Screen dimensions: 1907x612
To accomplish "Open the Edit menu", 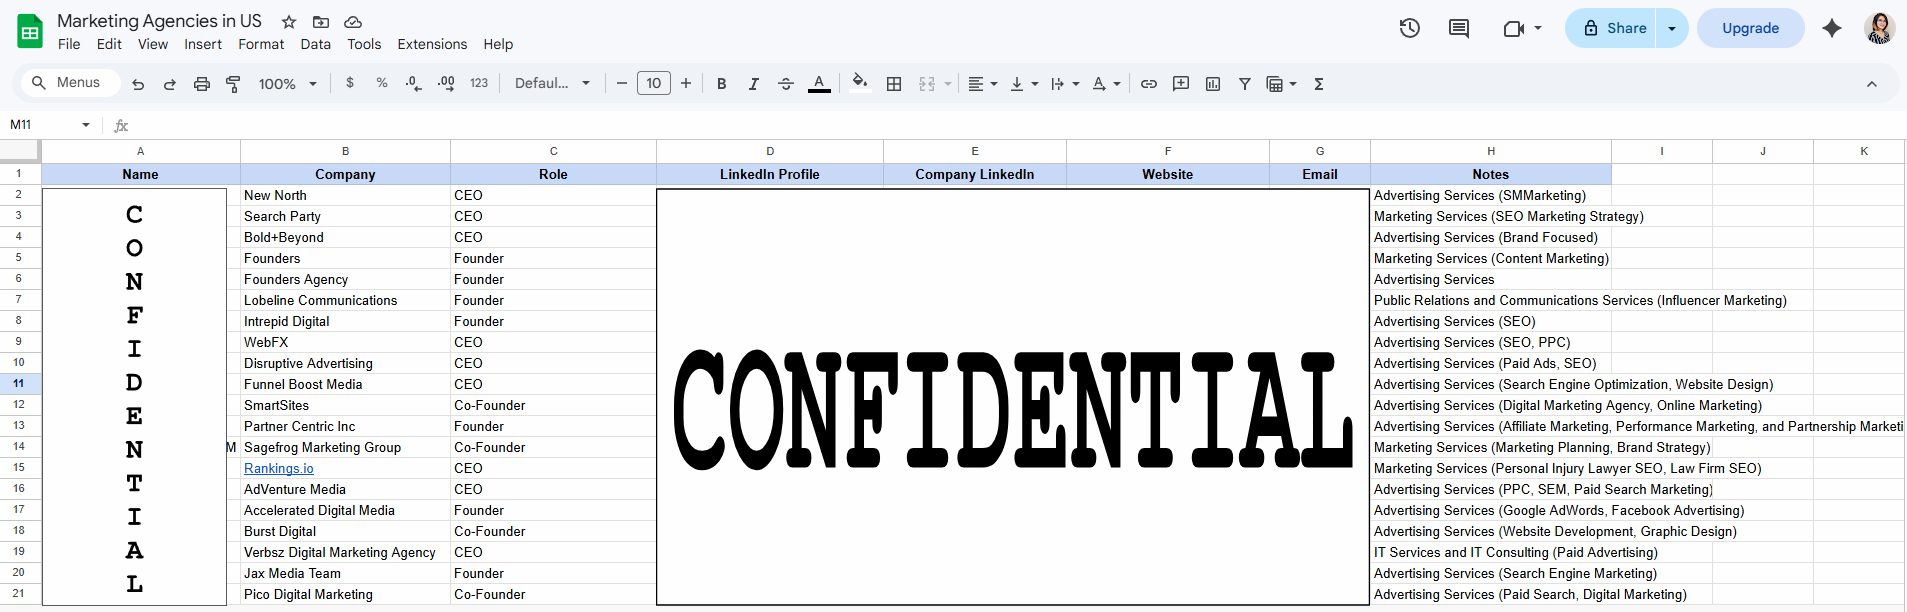I will point(109,44).
